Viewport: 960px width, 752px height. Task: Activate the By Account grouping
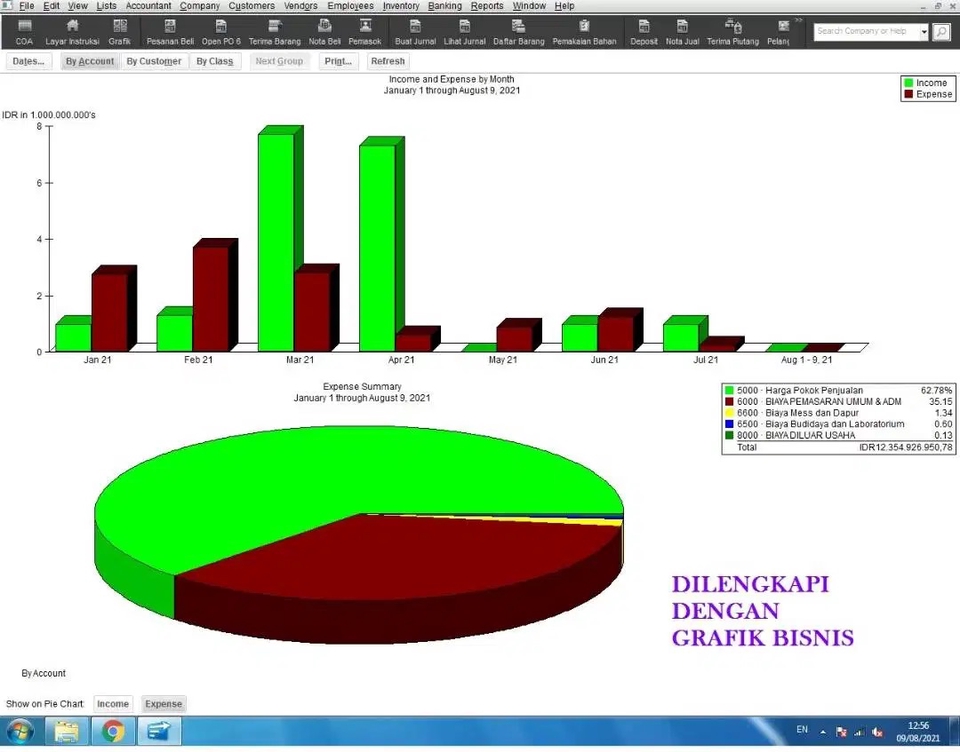(89, 61)
